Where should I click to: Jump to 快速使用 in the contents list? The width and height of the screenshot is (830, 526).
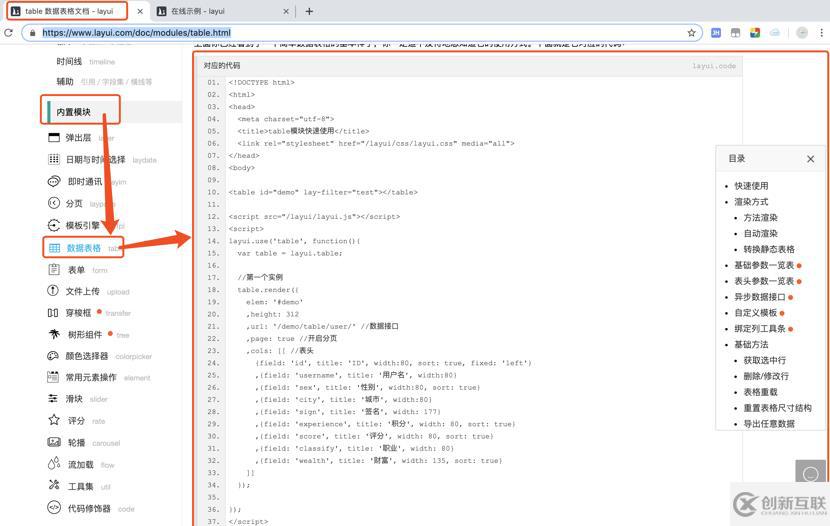coord(751,186)
